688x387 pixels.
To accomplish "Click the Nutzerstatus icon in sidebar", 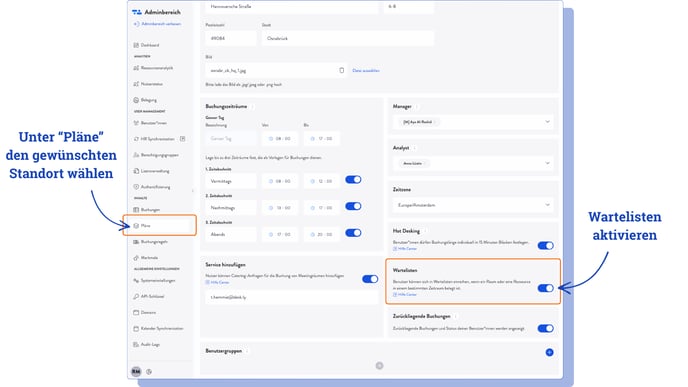I will [136, 84].
